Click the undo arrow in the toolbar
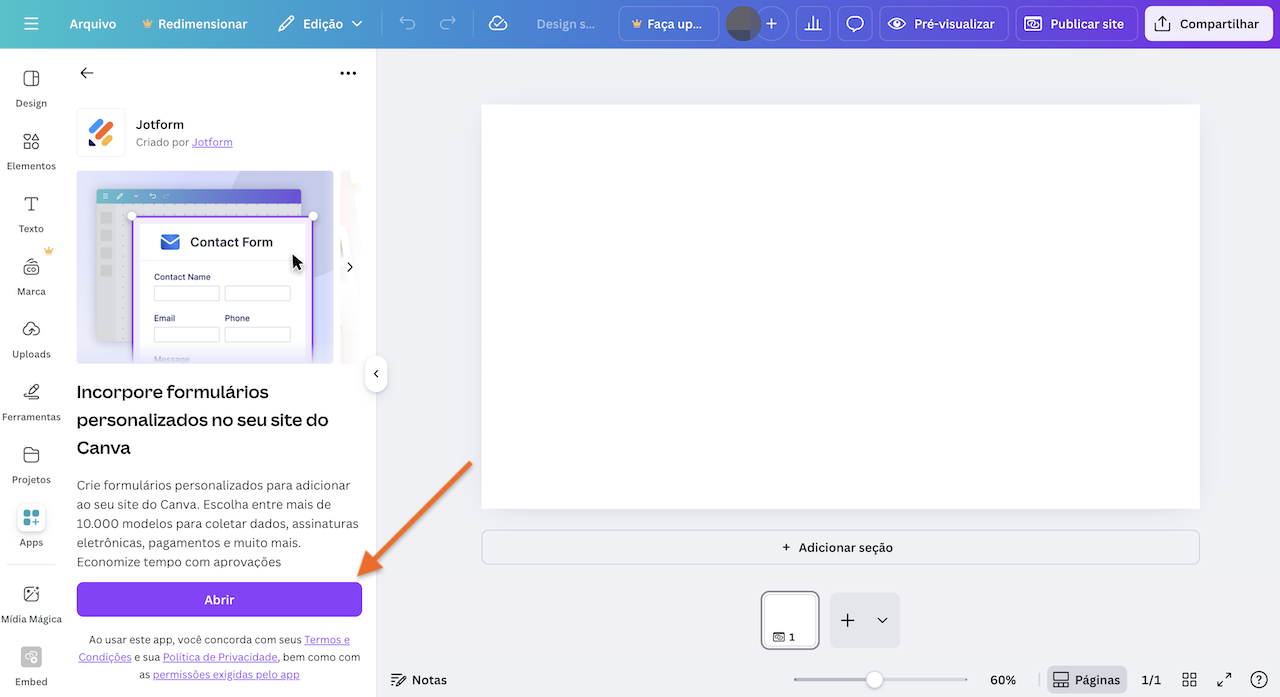Screen dimensions: 1280x697 click(x=407, y=23)
